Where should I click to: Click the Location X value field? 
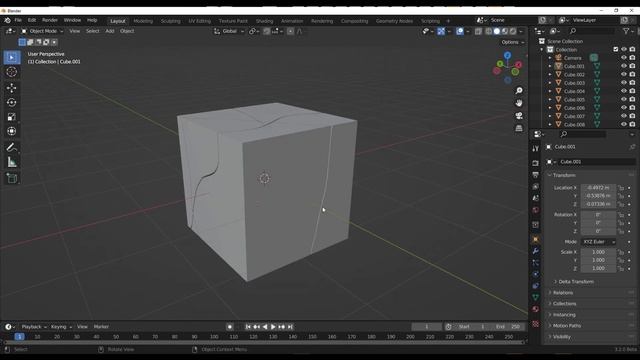tap(598, 188)
